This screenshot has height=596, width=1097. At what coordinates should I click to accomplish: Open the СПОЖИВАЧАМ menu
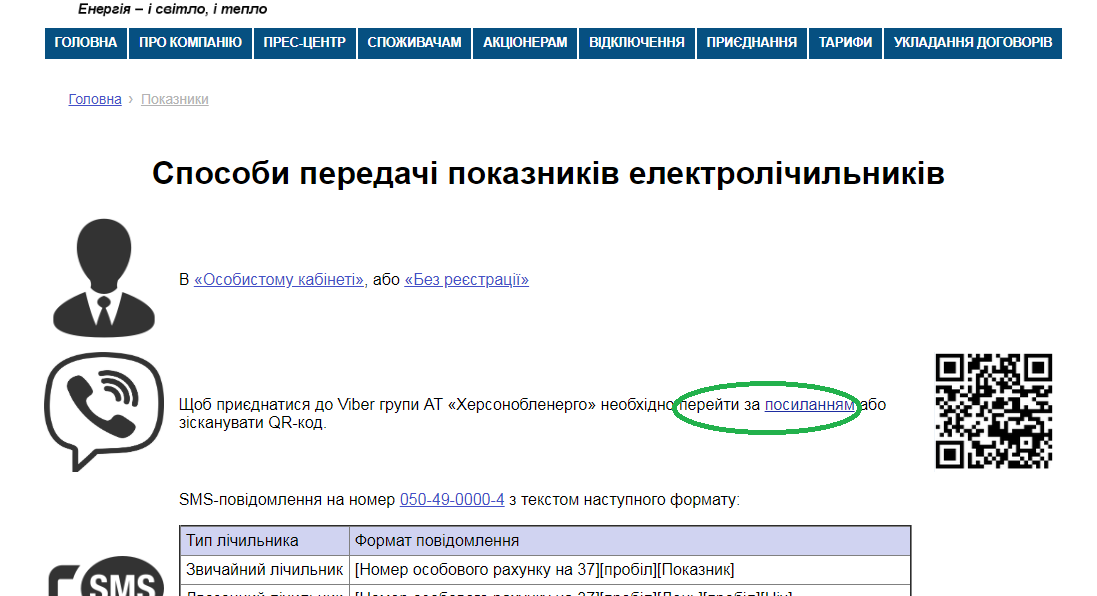(x=414, y=43)
